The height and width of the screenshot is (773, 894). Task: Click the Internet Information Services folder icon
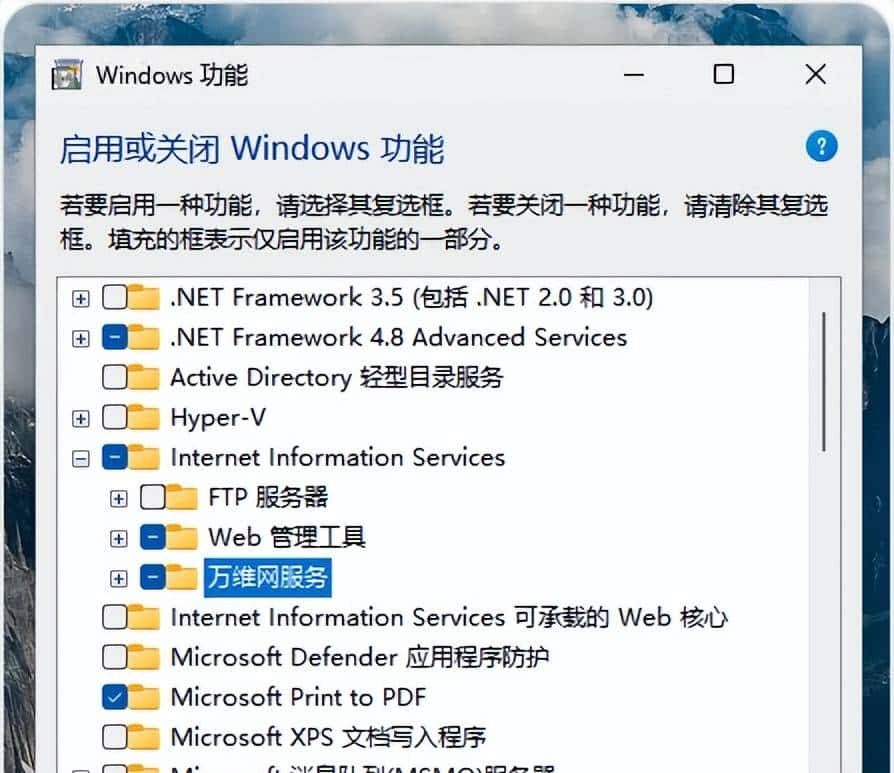(x=142, y=458)
